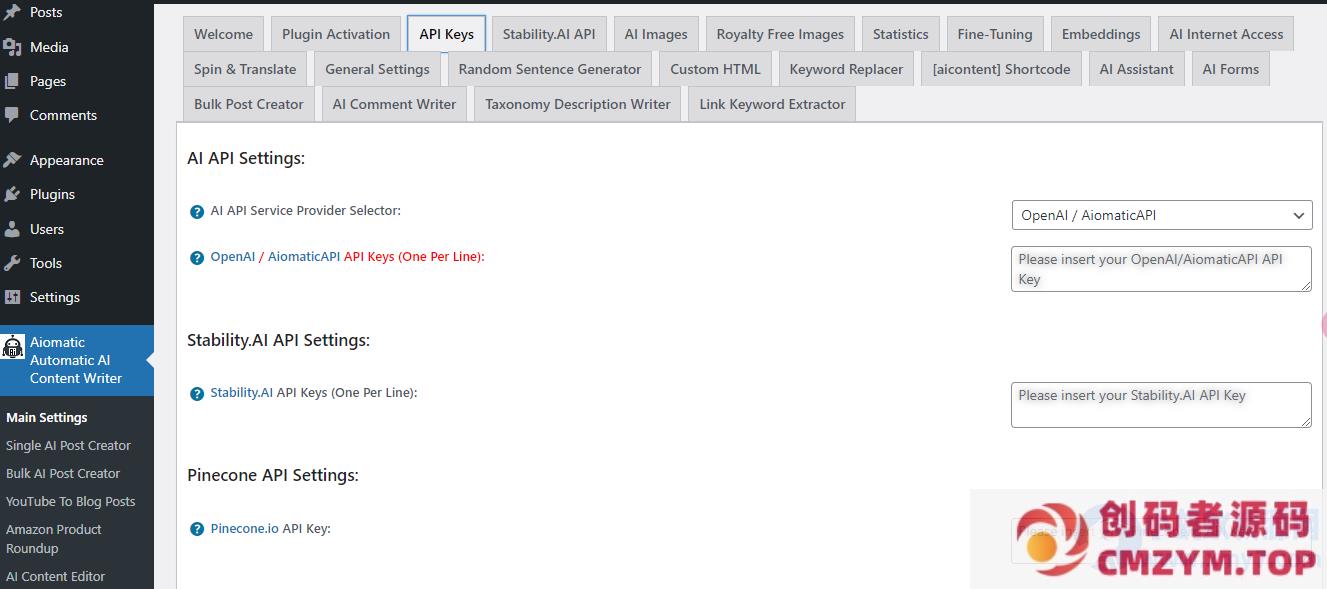Click the Users person icon
The width and height of the screenshot is (1327, 589).
coord(12,229)
